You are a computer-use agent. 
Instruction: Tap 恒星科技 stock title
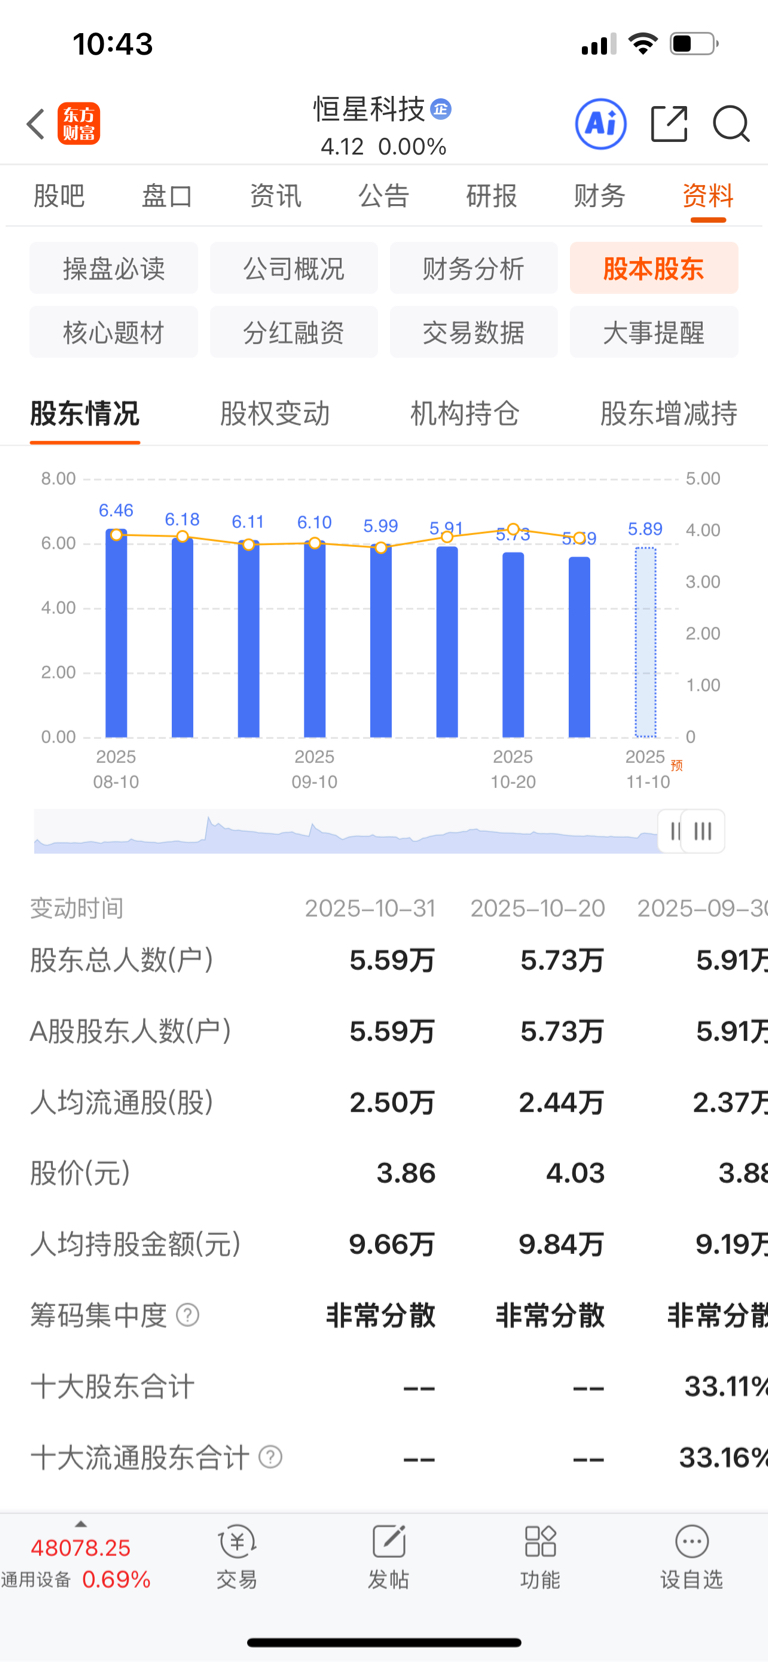click(369, 109)
